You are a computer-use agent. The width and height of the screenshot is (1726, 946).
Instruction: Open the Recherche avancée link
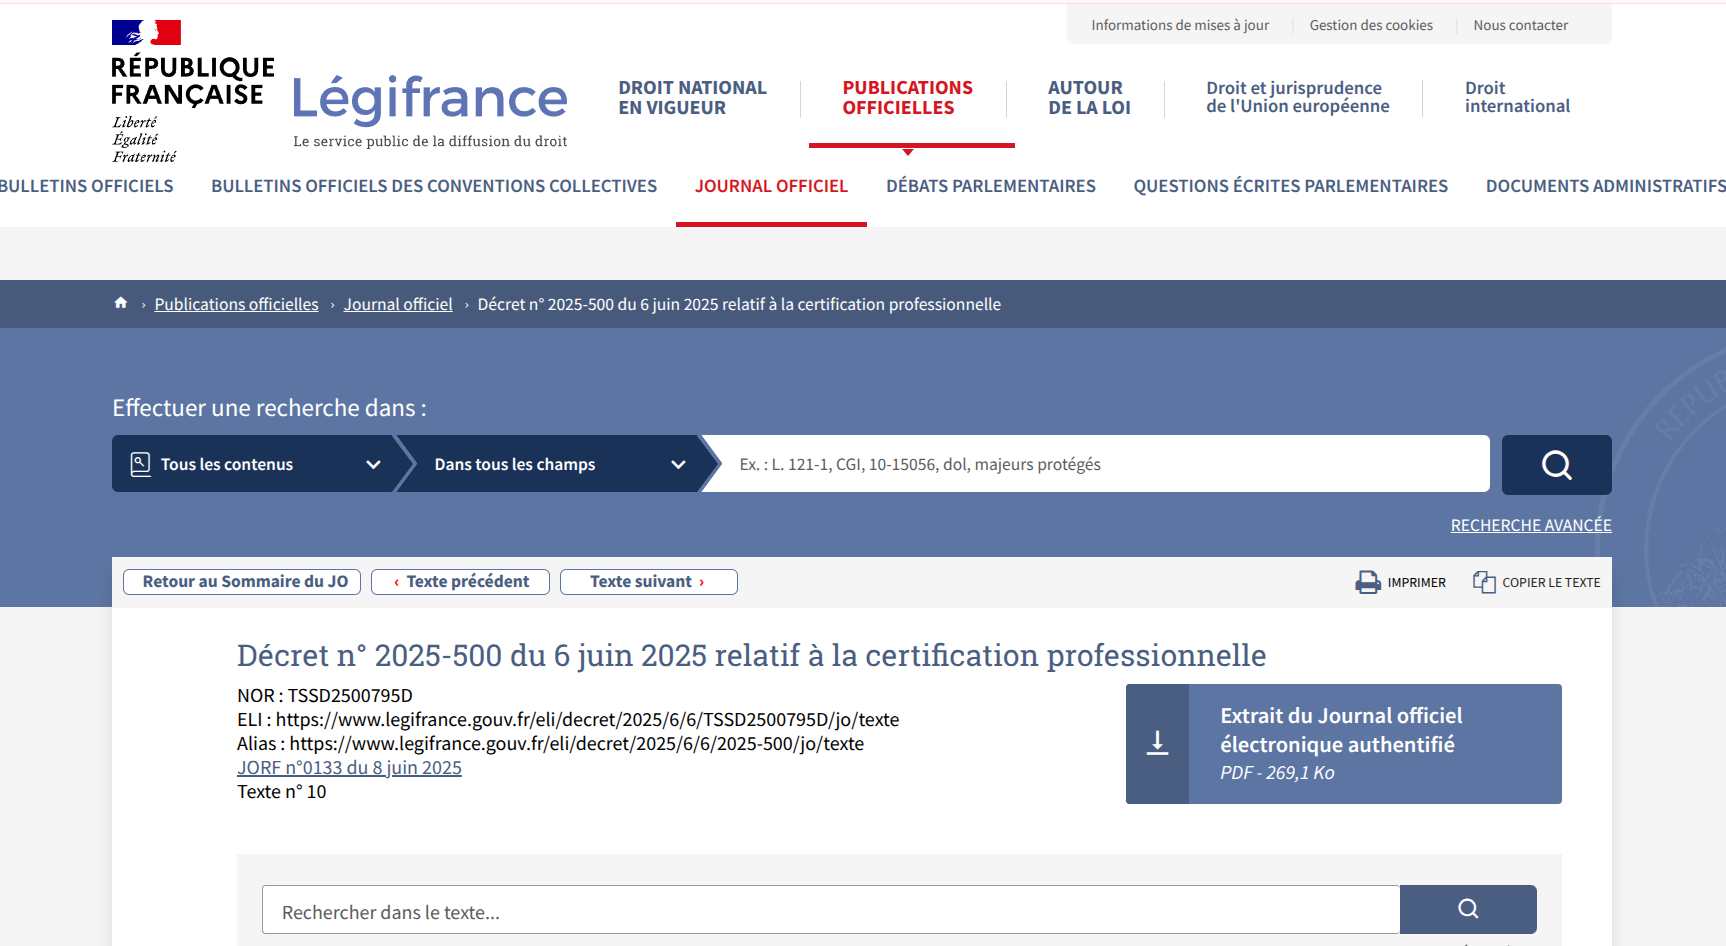[1531, 525]
